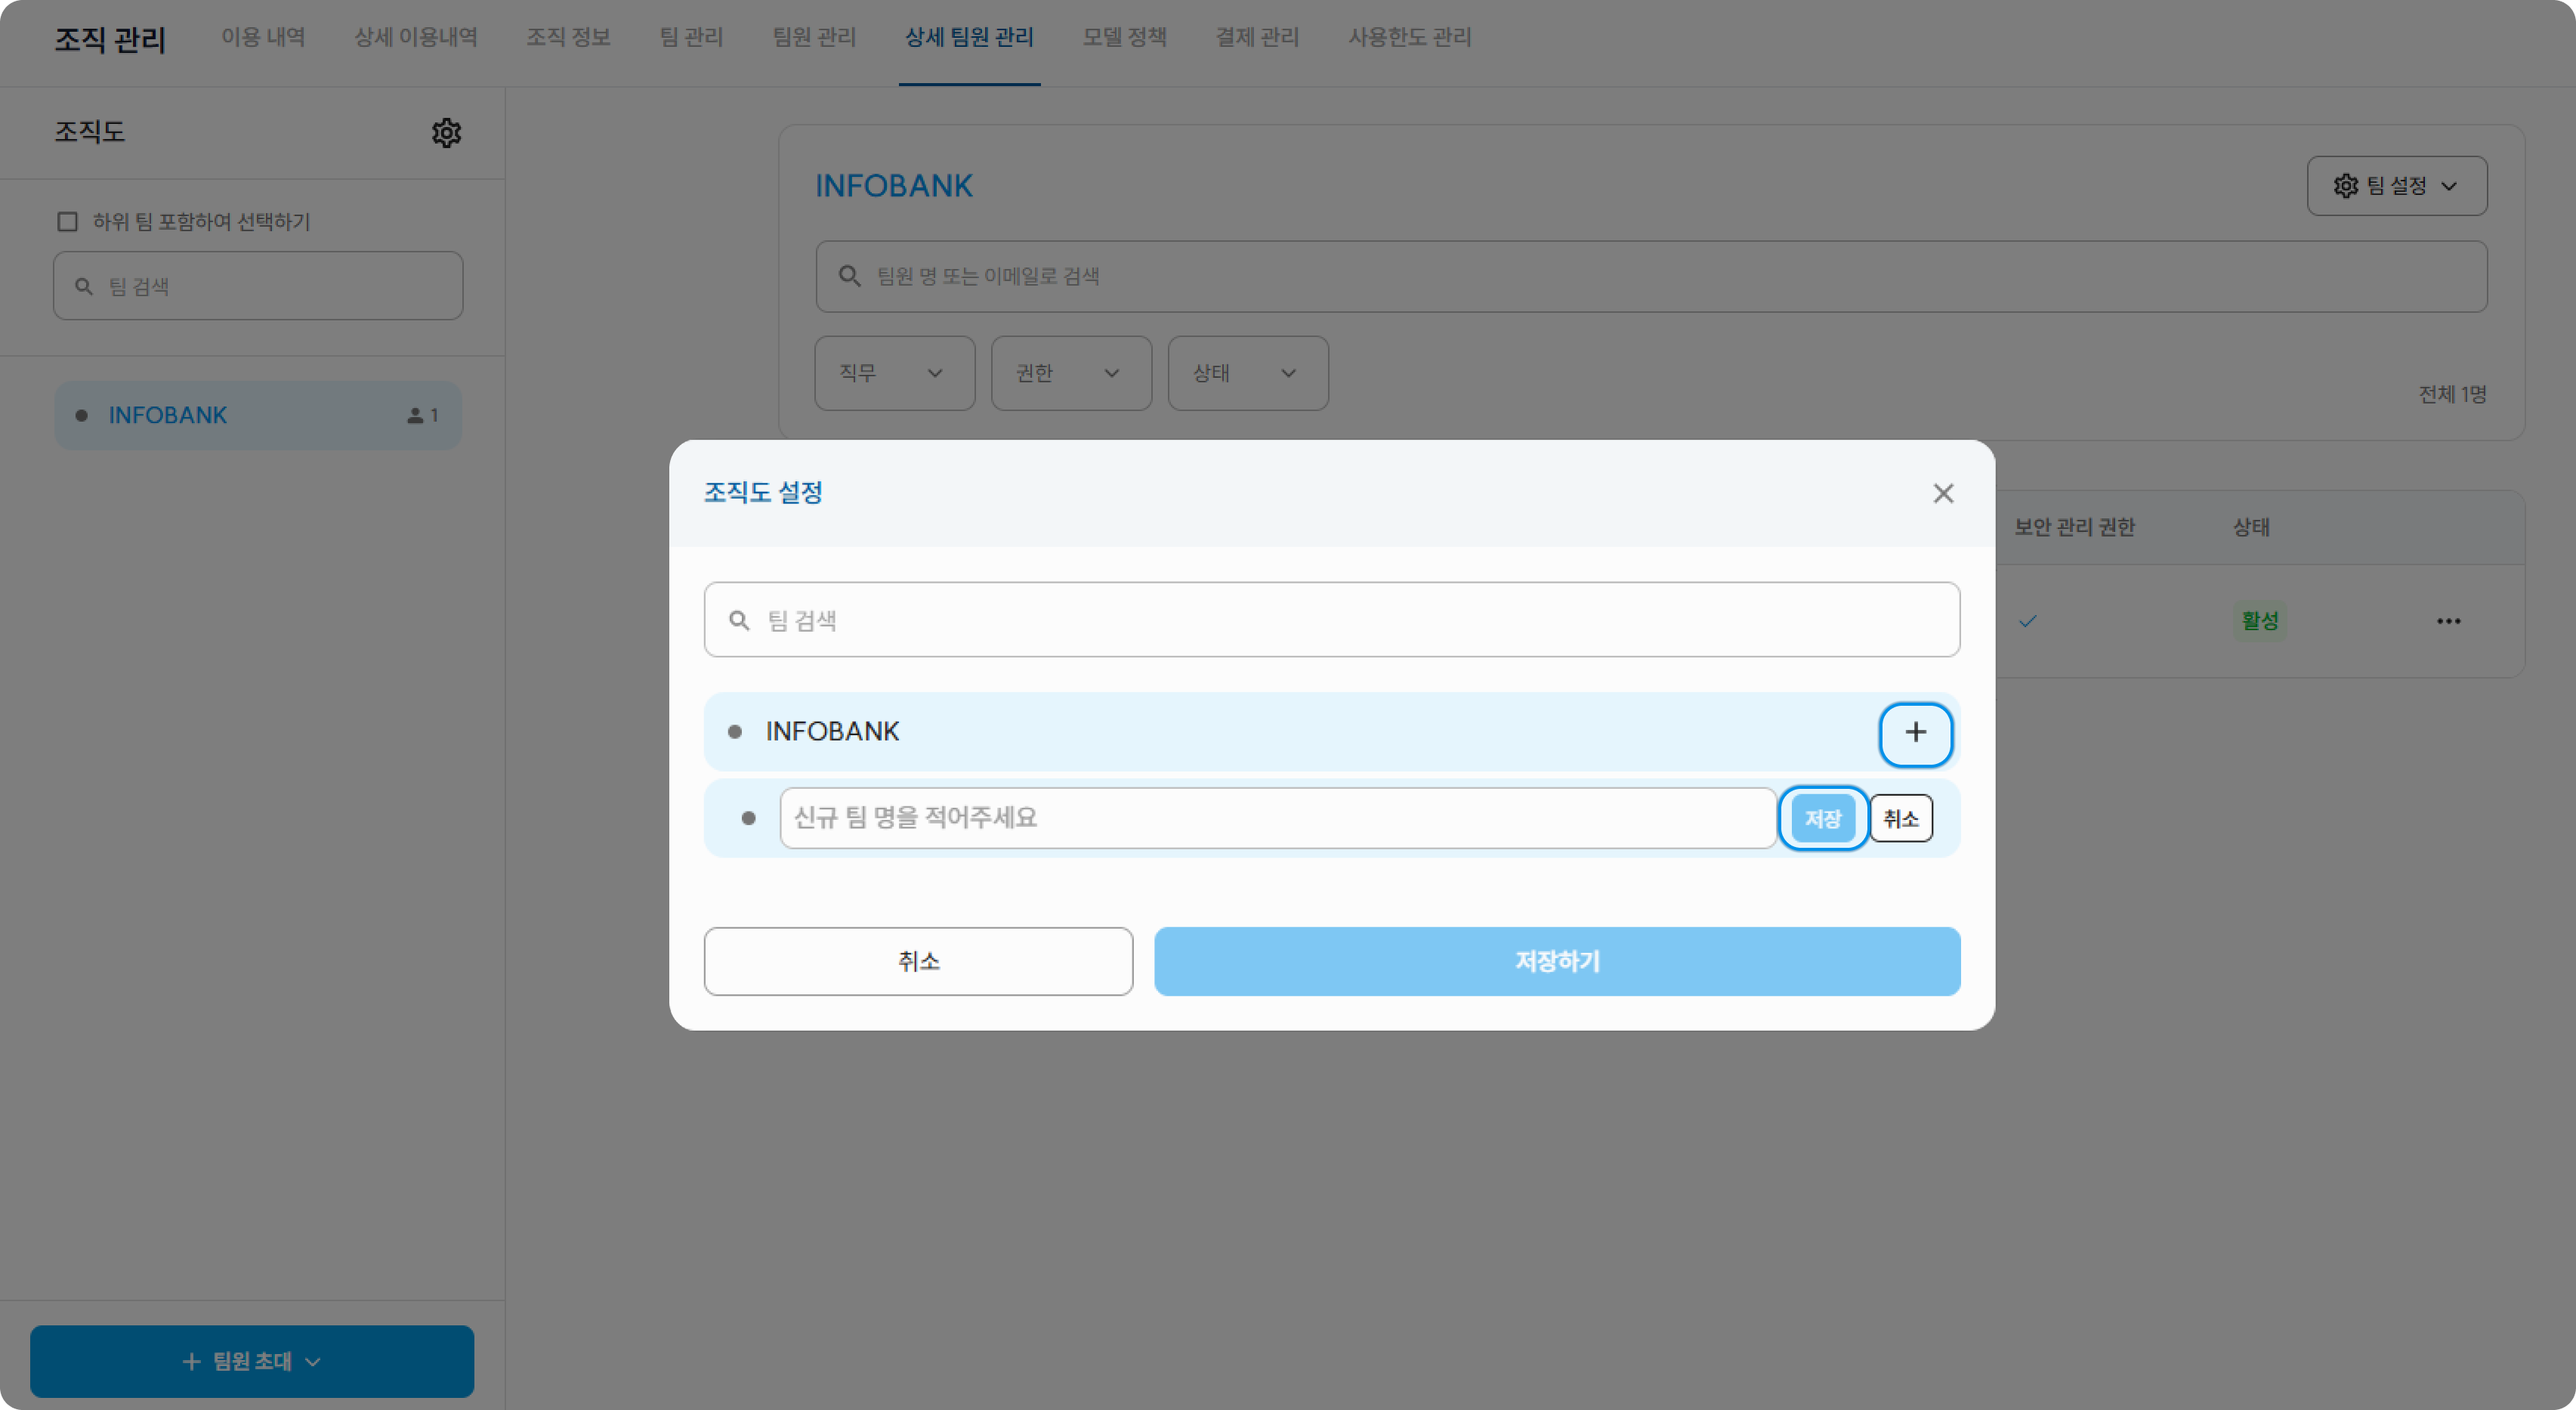Switch to the 모델 정책 tab

pyautogui.click(x=1124, y=38)
